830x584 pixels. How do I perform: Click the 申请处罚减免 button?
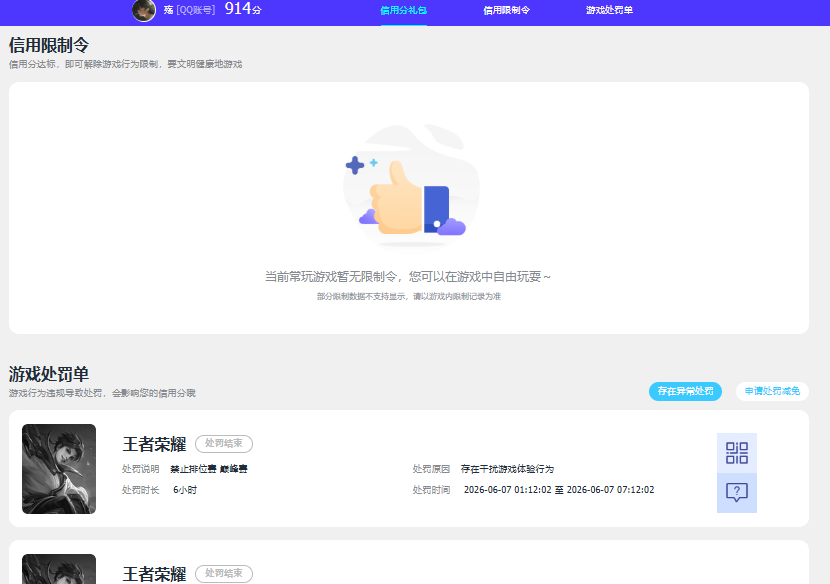click(x=772, y=391)
